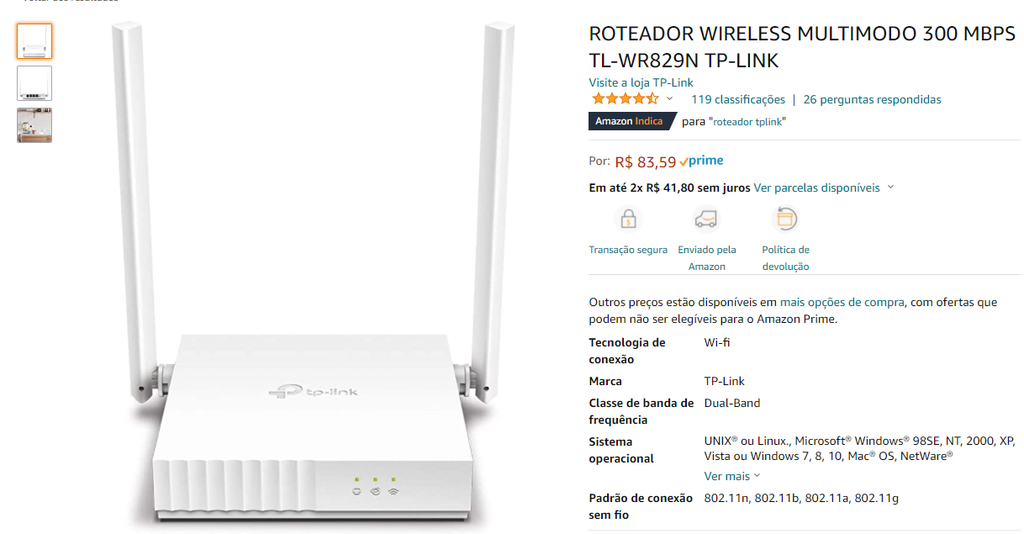Click the mais opções de compra link

(842, 302)
